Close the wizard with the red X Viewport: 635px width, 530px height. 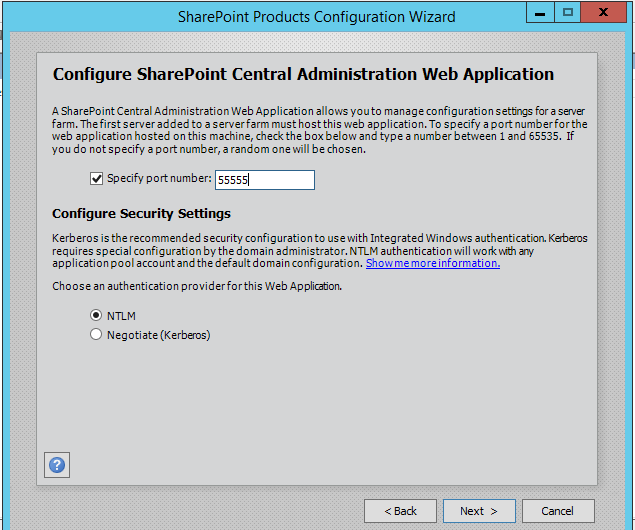[603, 13]
